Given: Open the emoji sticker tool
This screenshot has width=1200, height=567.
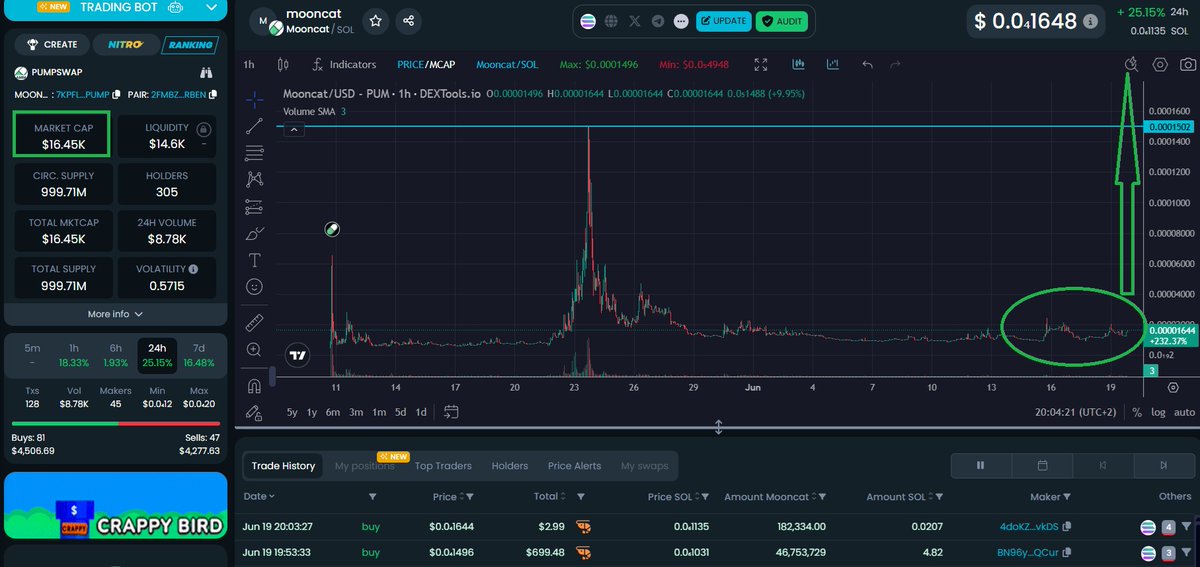Looking at the screenshot, I should pos(254,287).
